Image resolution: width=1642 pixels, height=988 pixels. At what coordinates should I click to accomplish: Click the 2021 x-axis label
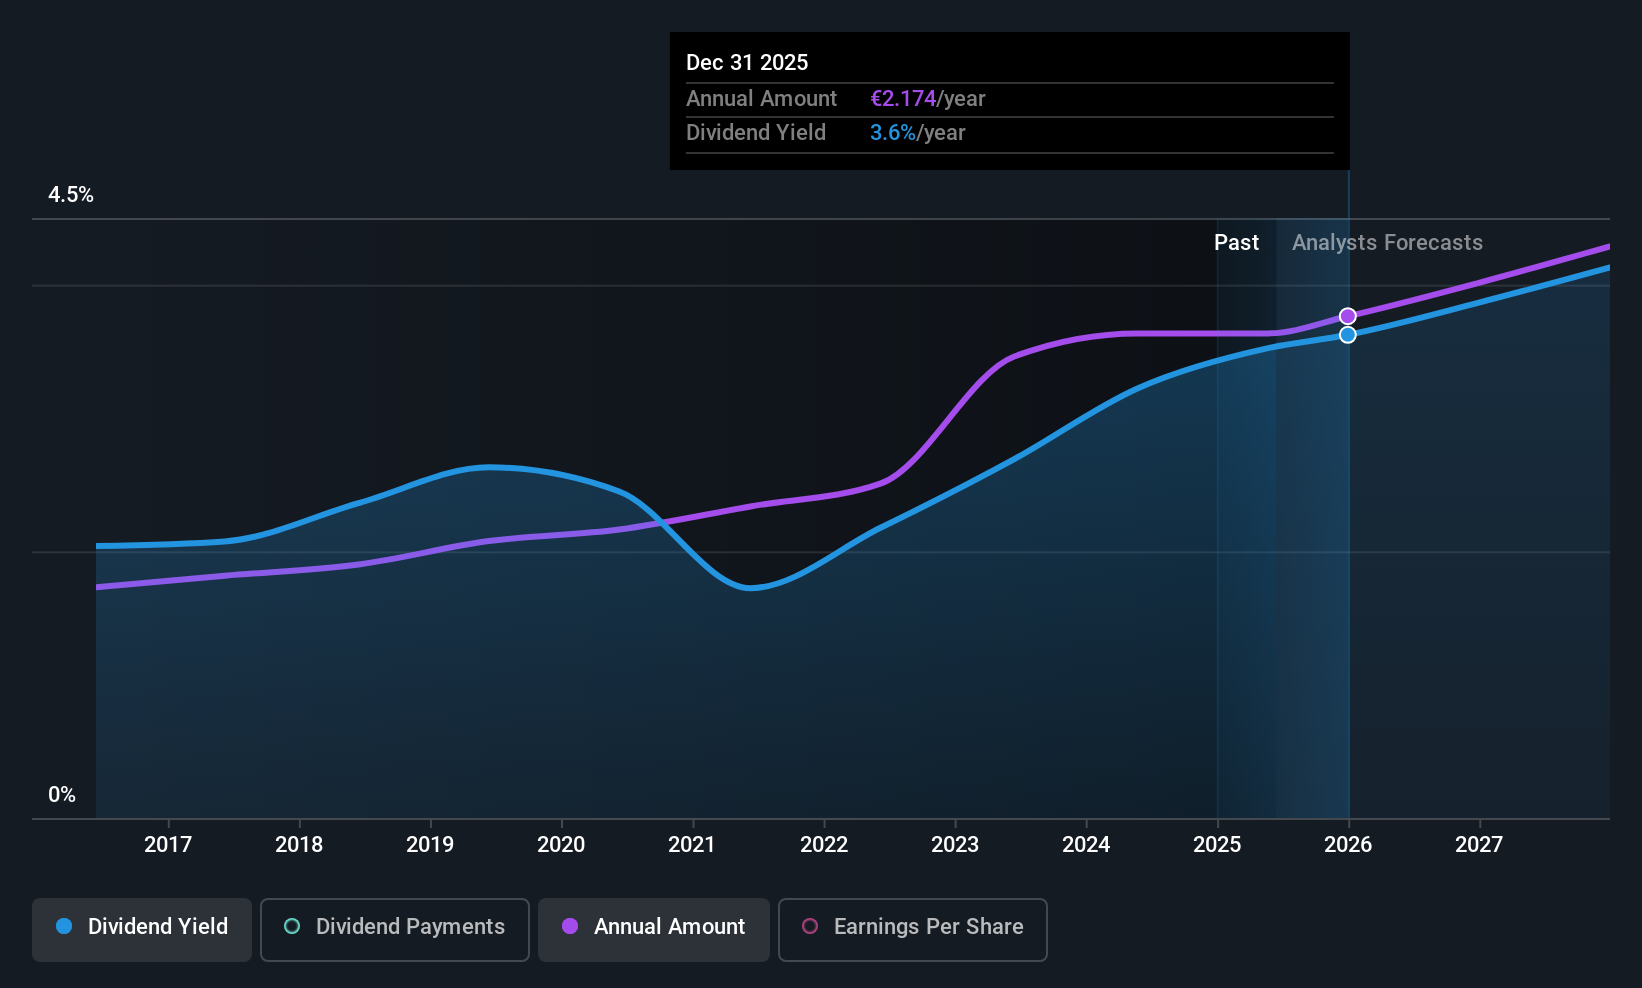692,845
